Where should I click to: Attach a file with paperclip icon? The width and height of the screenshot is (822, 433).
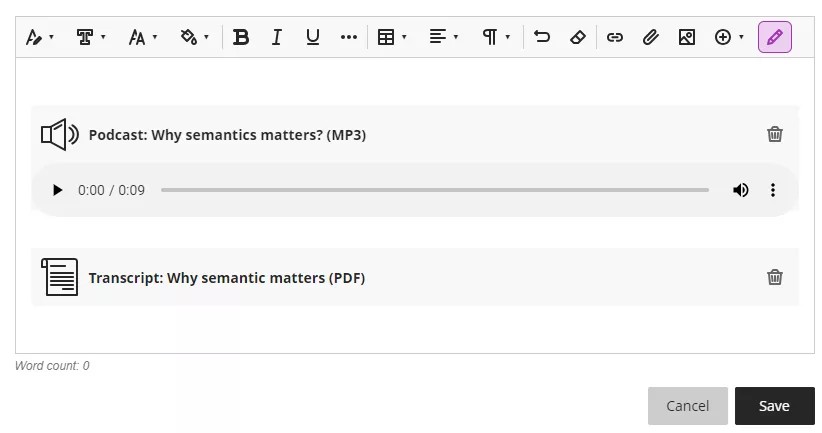coord(650,37)
